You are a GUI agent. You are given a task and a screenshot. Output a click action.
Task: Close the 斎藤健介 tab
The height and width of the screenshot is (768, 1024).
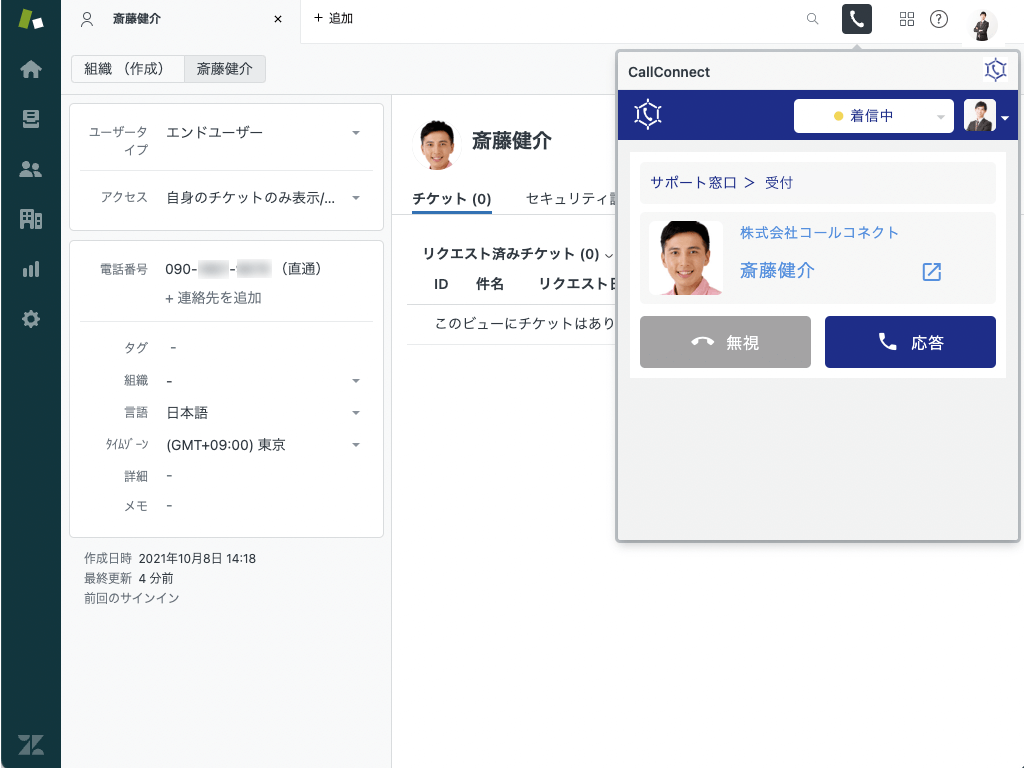(278, 19)
